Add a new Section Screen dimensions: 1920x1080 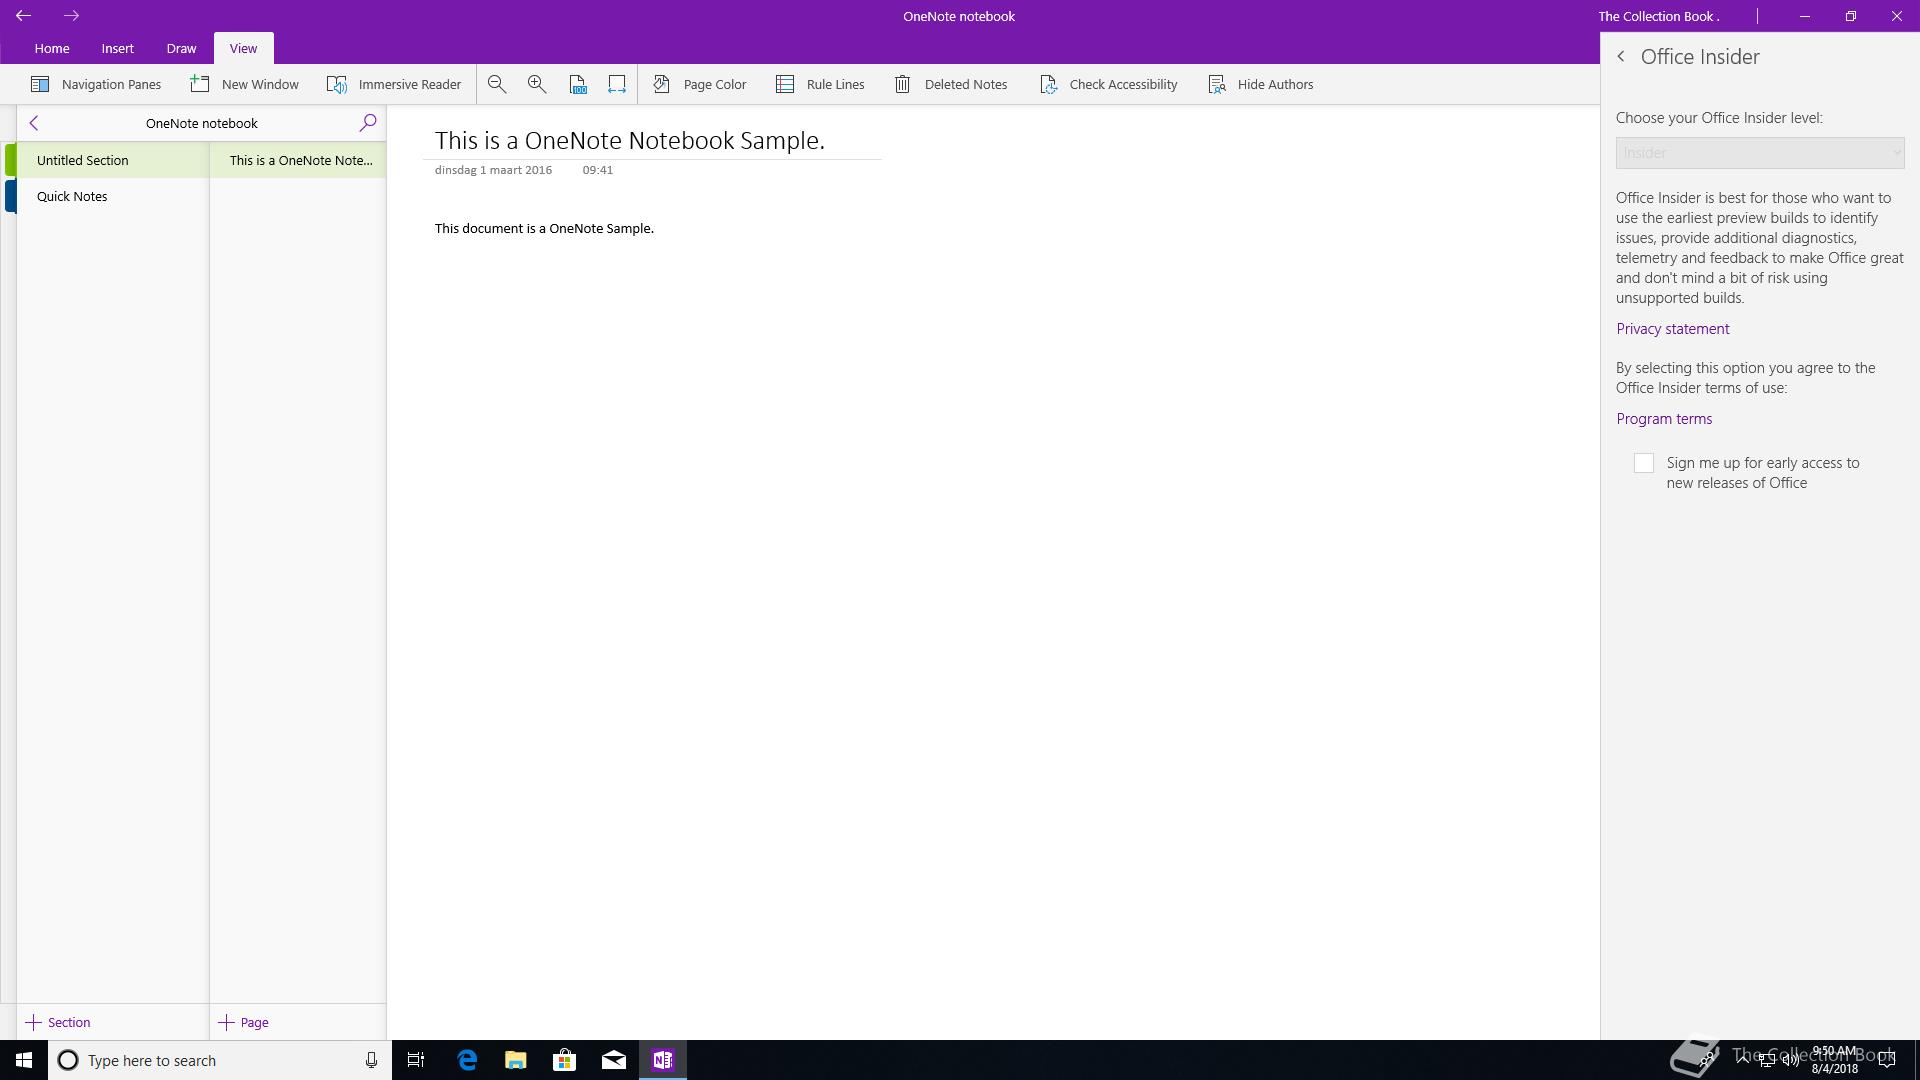tap(58, 1022)
